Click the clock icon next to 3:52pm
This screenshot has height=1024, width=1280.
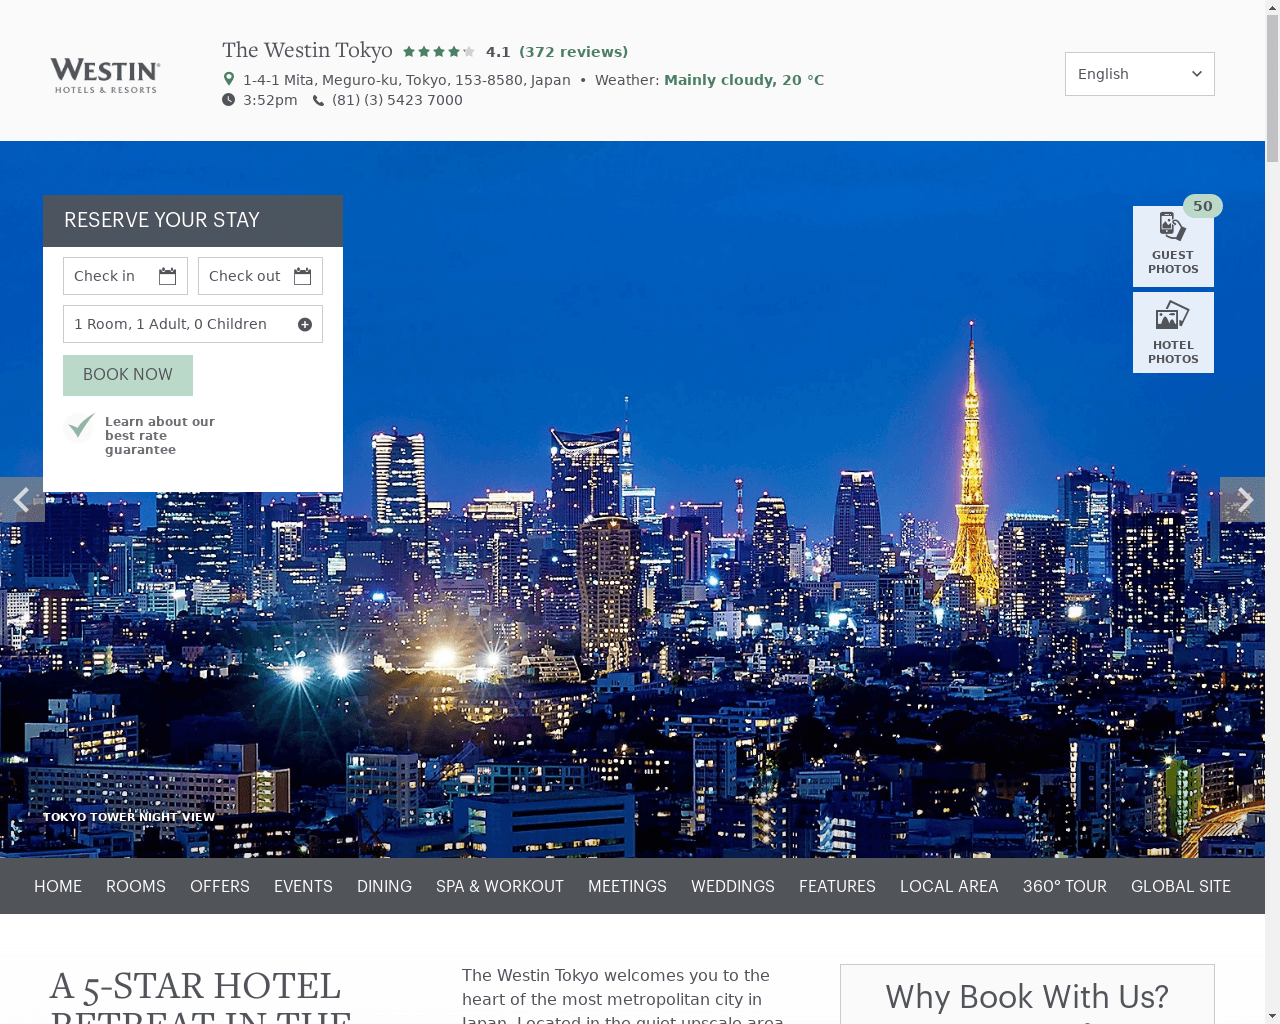pyautogui.click(x=228, y=100)
